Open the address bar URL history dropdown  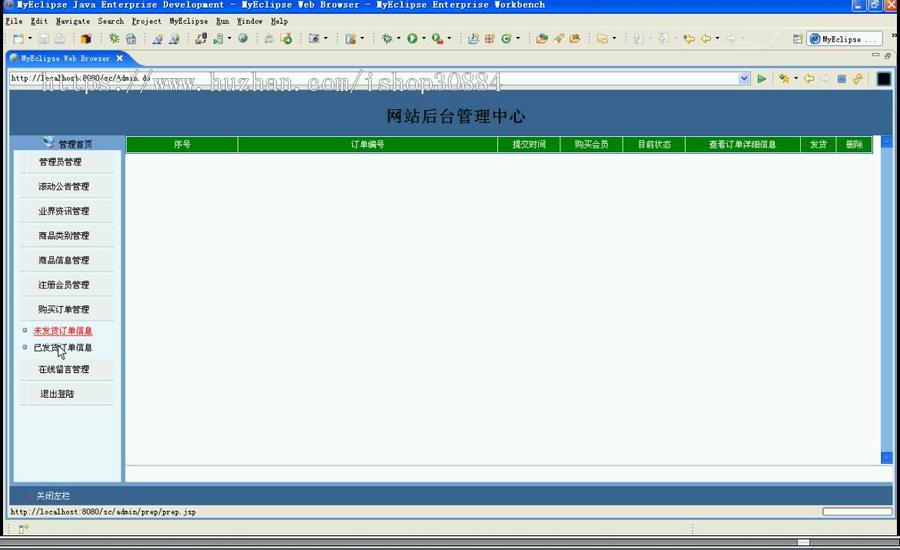pyautogui.click(x=744, y=78)
